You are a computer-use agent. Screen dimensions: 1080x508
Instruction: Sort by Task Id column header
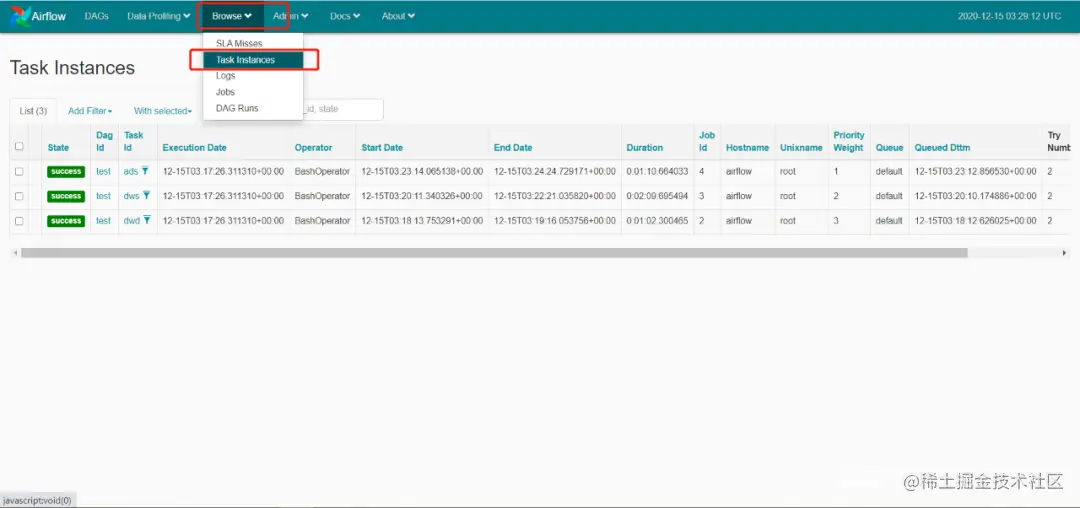click(x=134, y=141)
